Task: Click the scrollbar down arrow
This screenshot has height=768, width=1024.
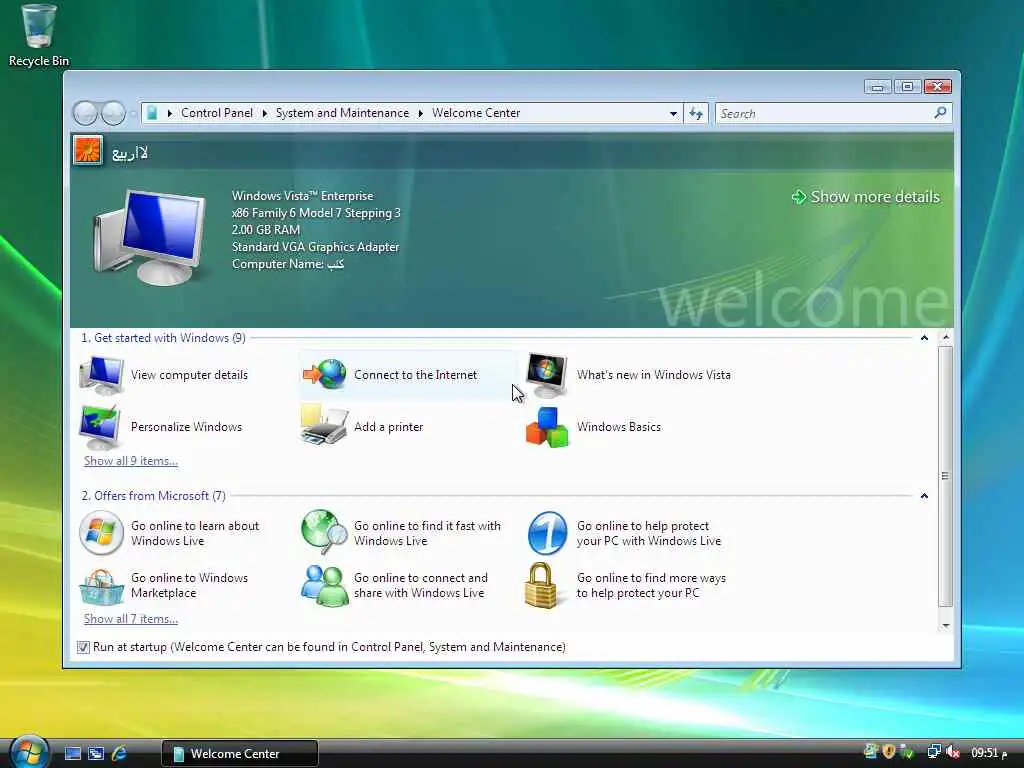Action: coord(945,626)
